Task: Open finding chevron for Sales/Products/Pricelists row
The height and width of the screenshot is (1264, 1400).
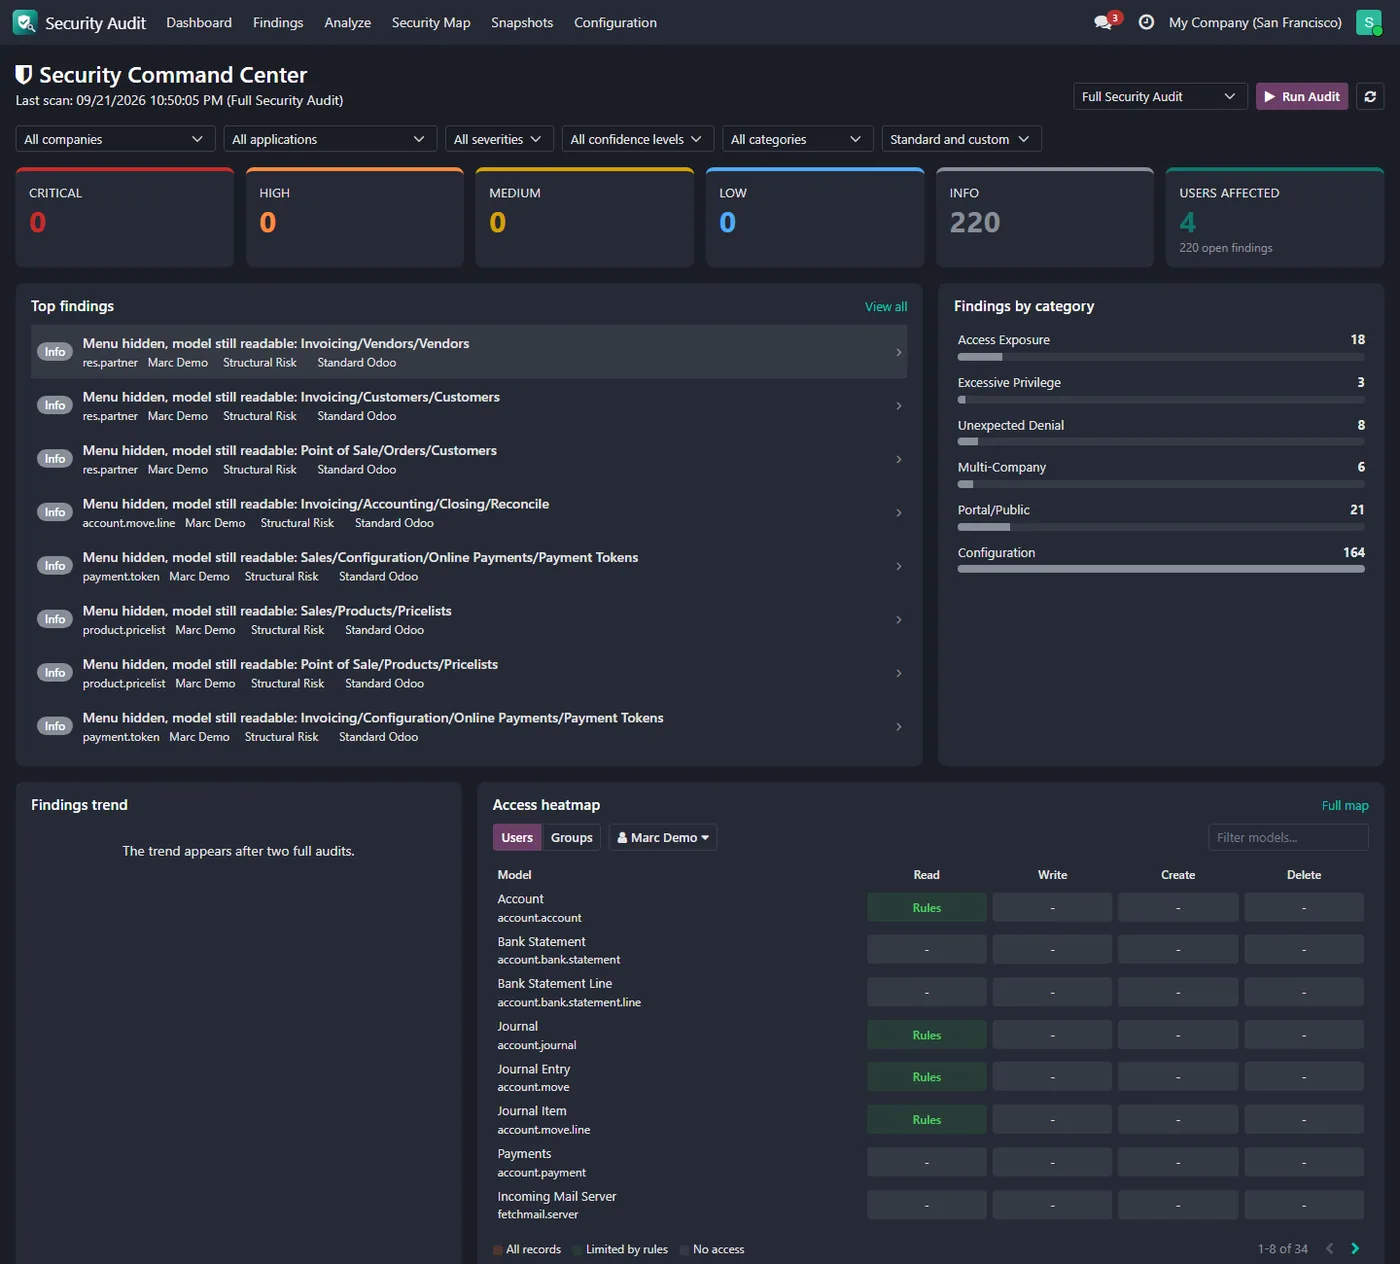Action: (898, 620)
